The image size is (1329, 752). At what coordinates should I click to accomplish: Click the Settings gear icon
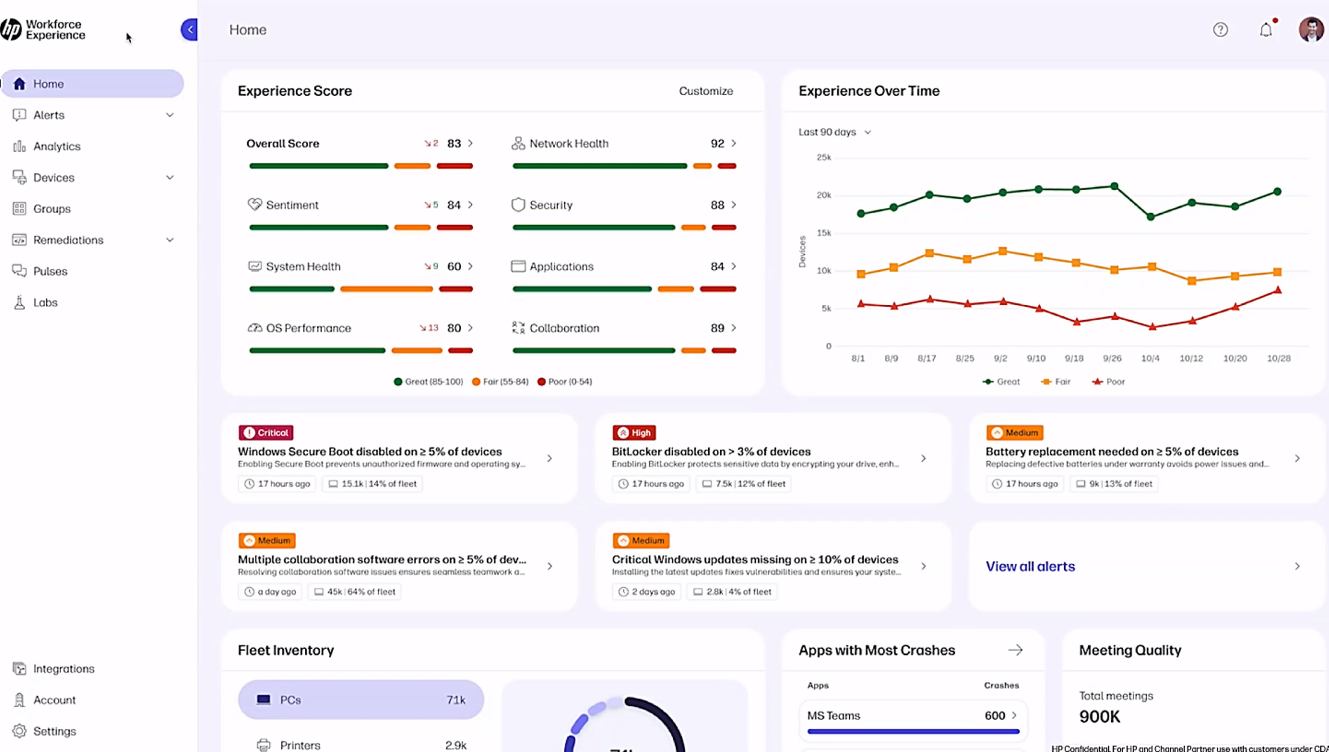click(x=19, y=731)
